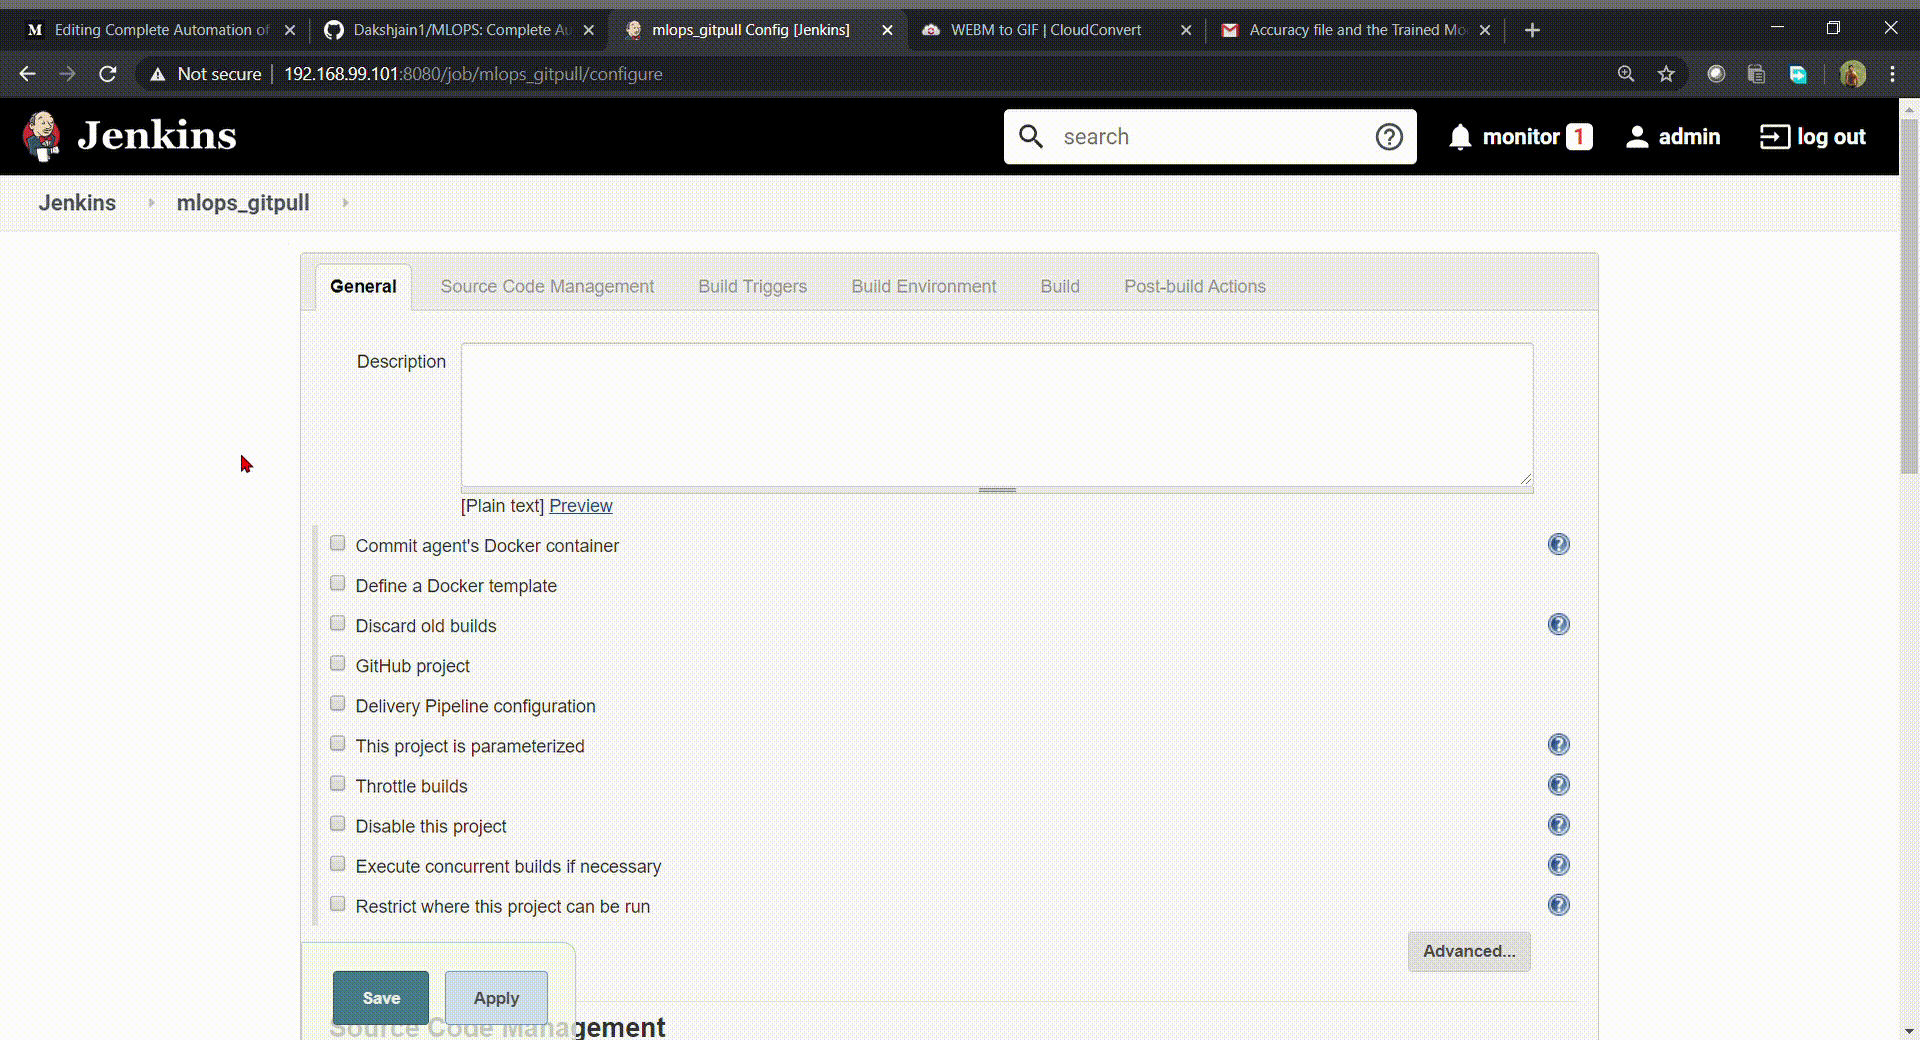Go back in browser history

(27, 74)
